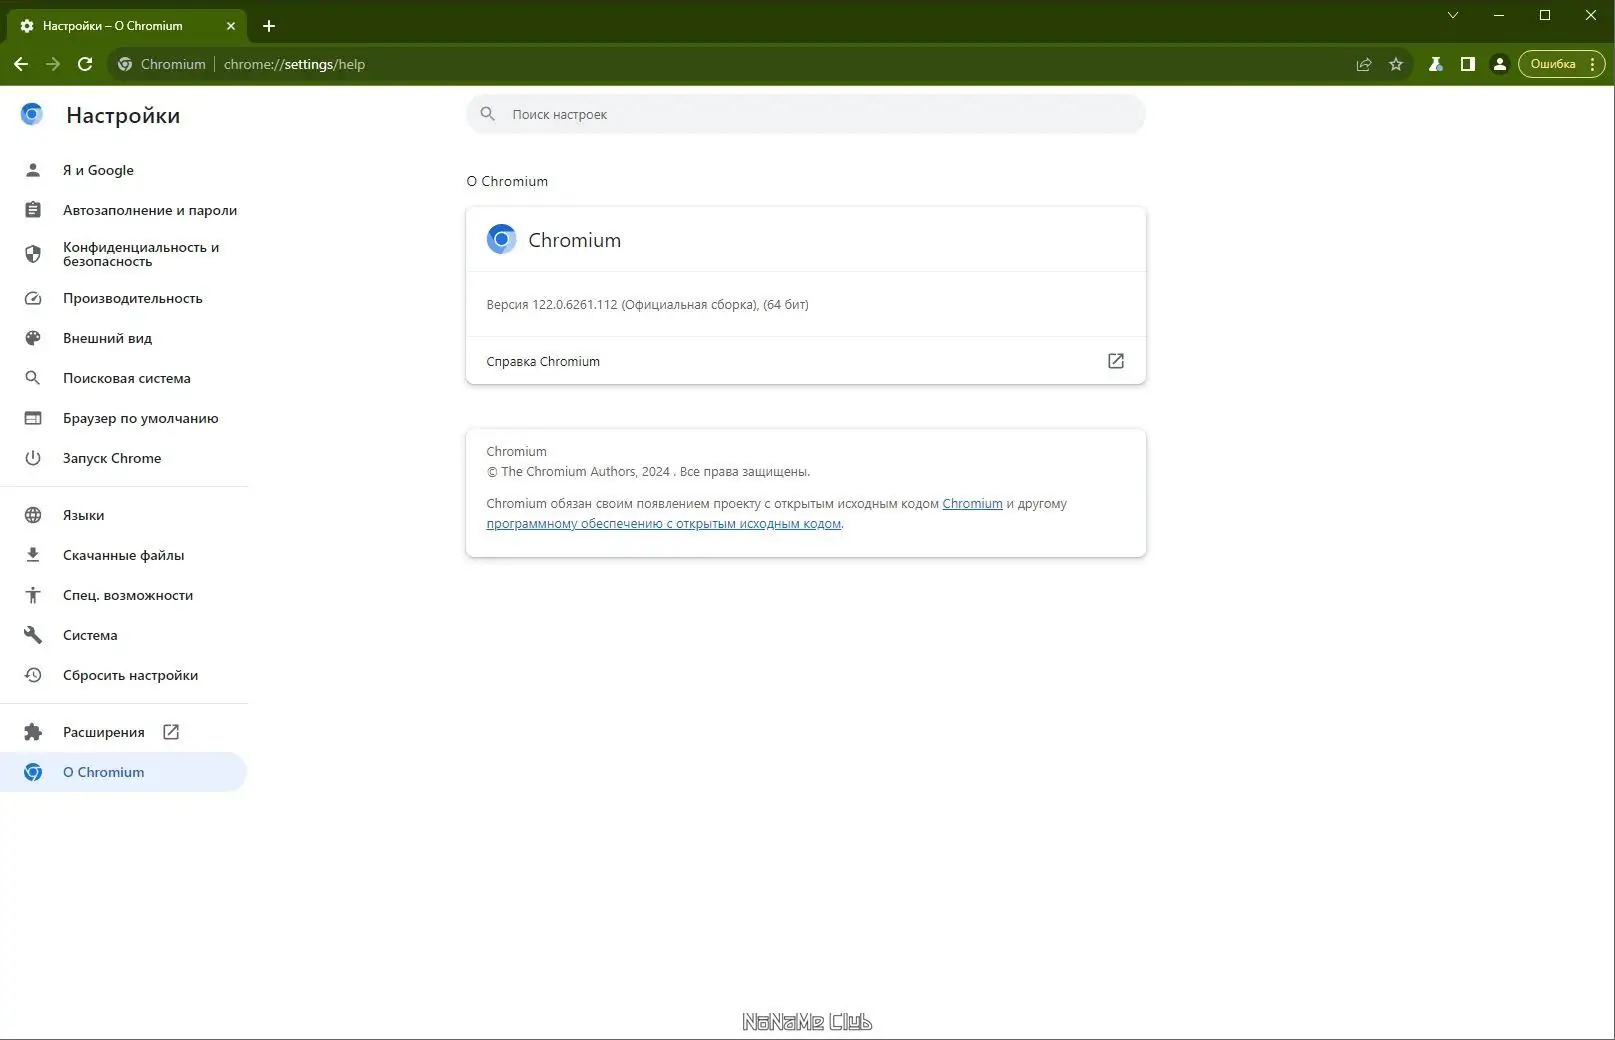The image size is (1615, 1040).
Task: Open Расширения page
Action: 124,732
